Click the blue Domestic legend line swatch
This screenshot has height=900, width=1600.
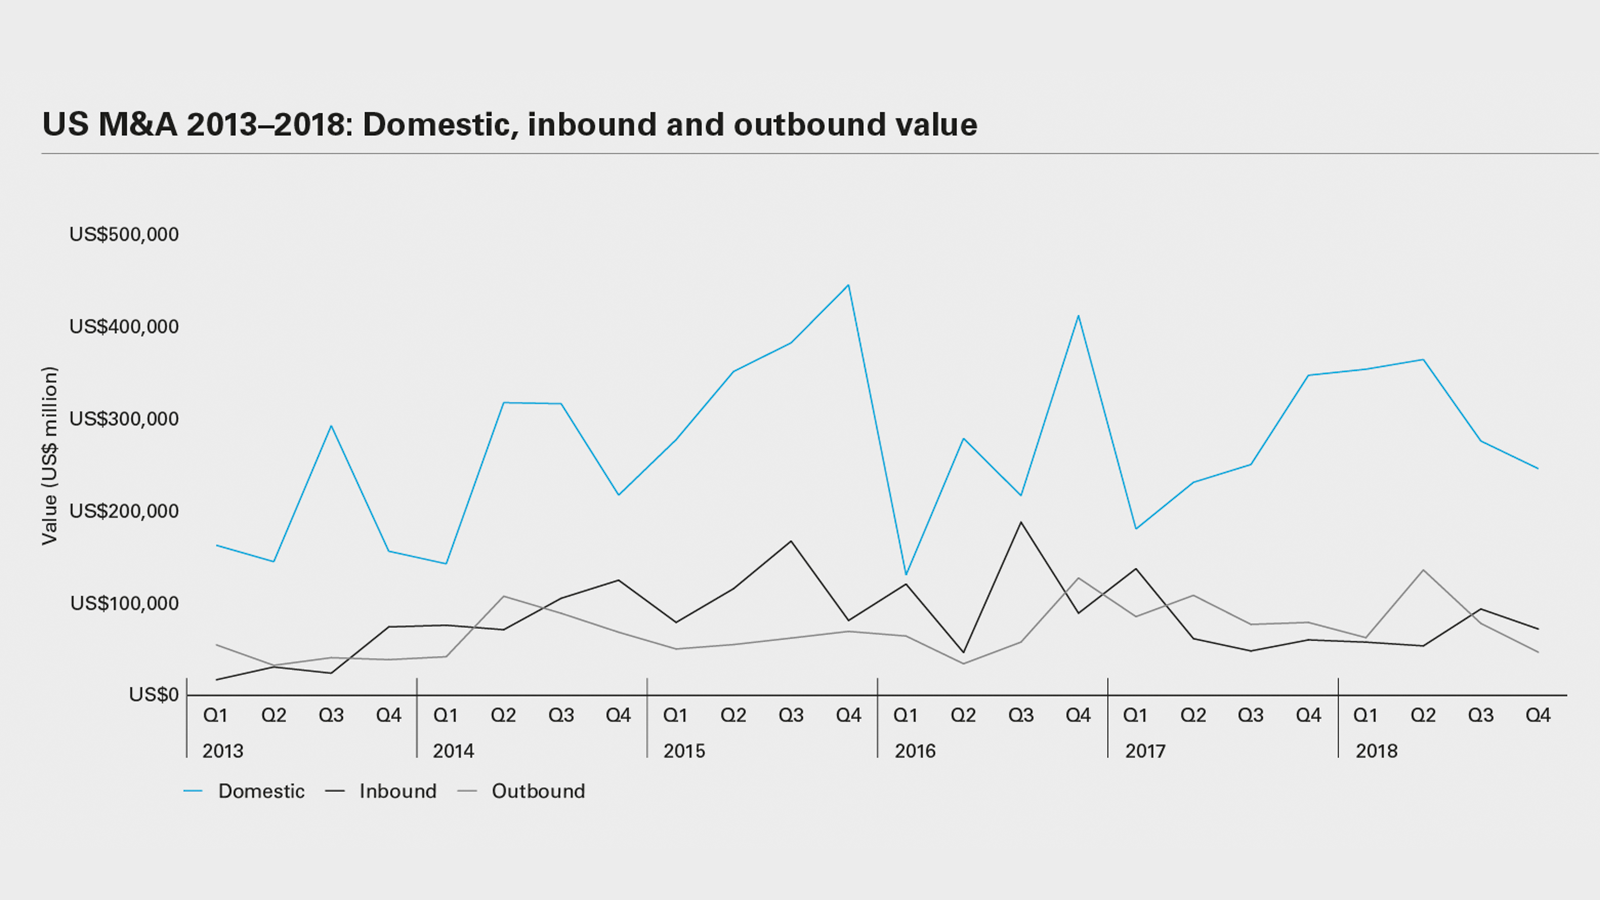(x=193, y=791)
